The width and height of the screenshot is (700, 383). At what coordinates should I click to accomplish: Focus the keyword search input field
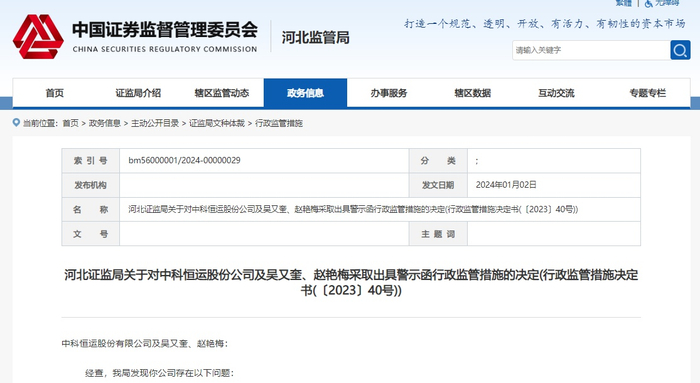[591, 50]
